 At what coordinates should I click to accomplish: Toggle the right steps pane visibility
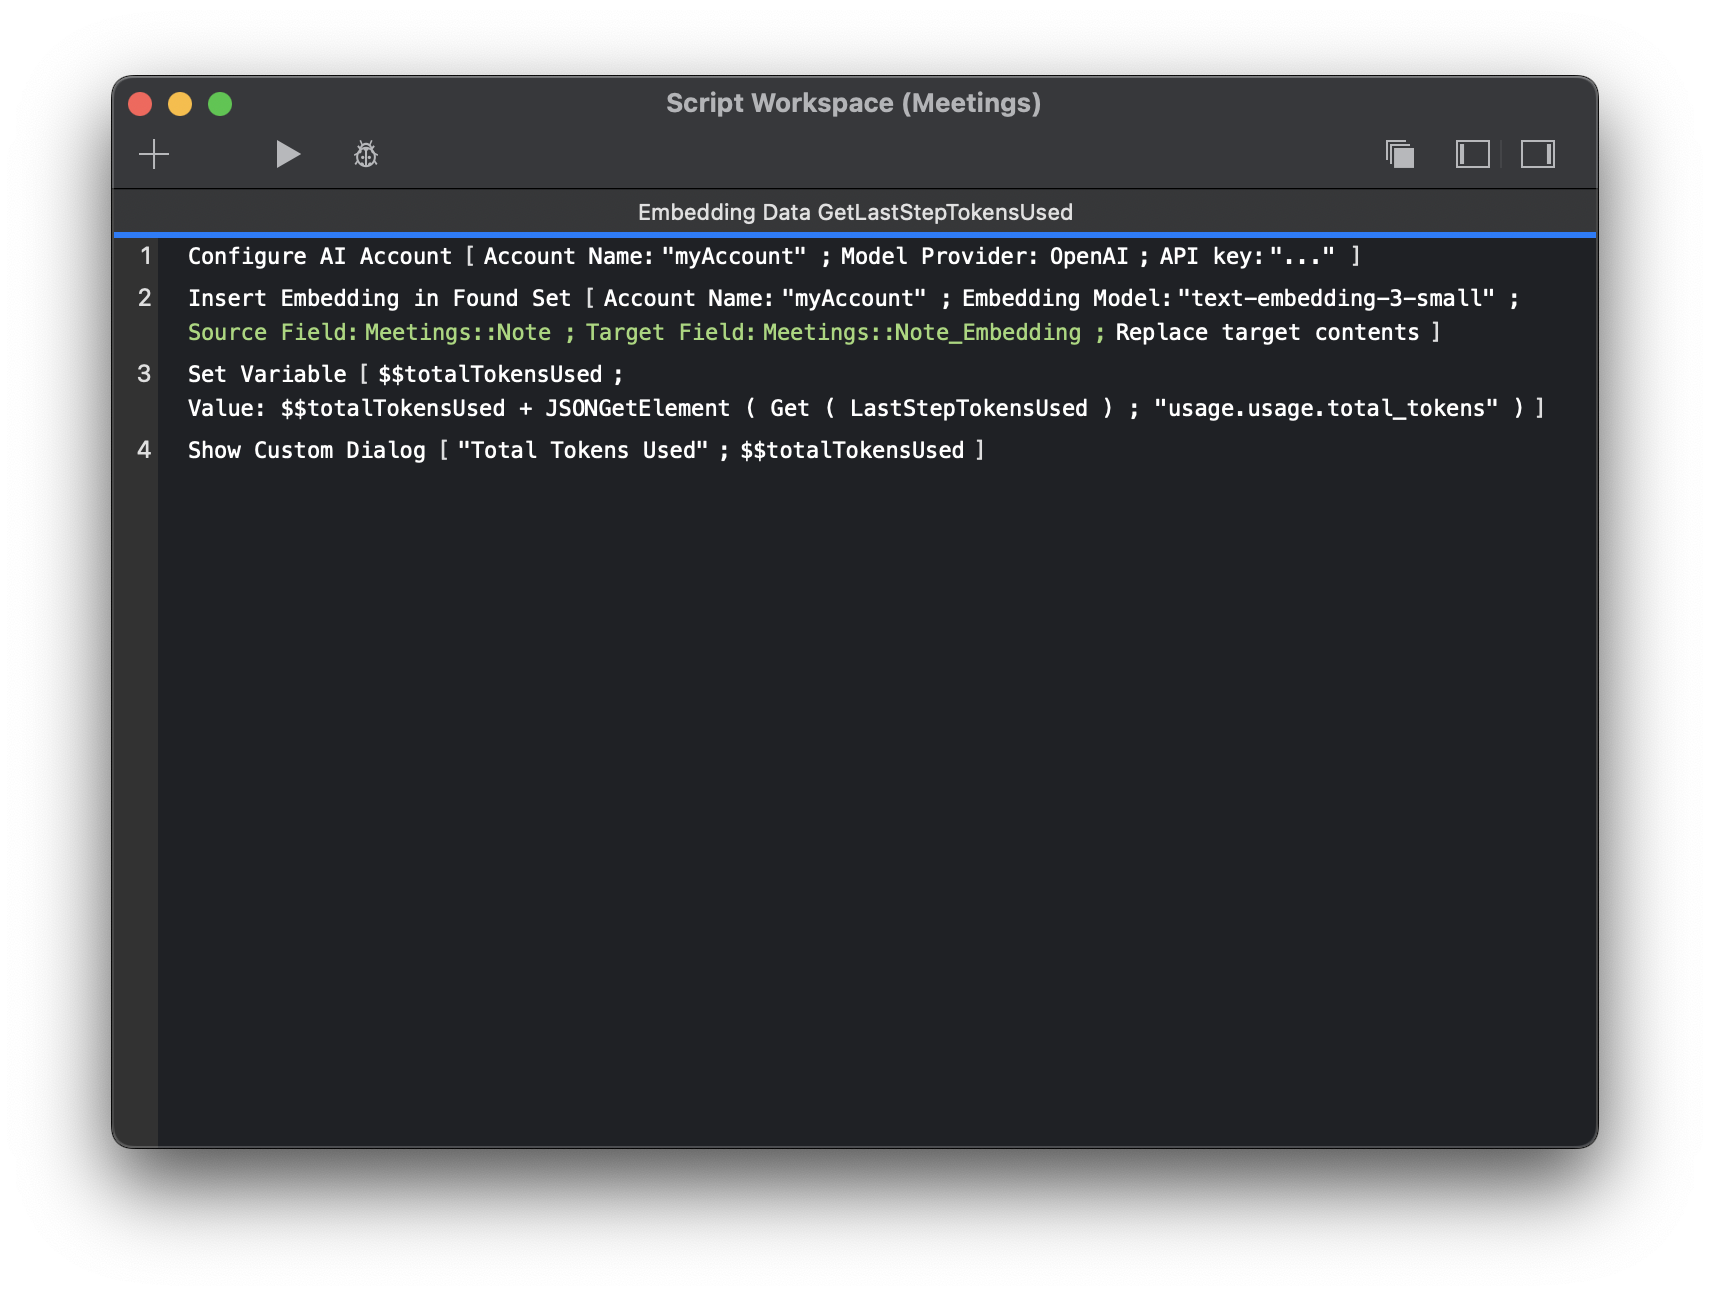point(1537,155)
